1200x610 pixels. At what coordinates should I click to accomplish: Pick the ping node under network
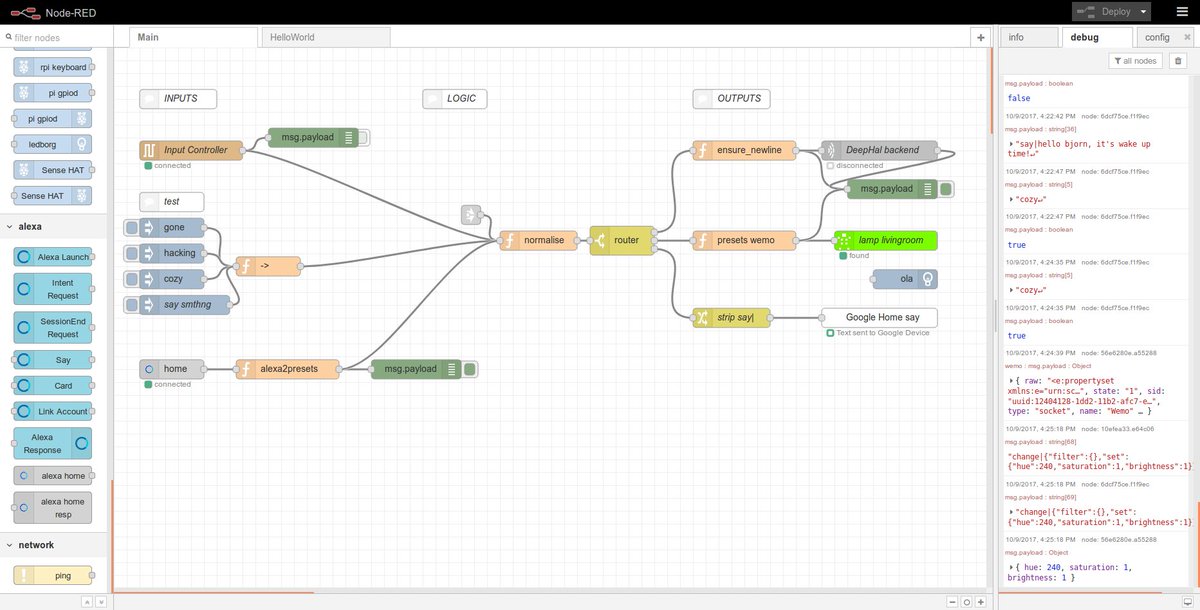(53, 575)
